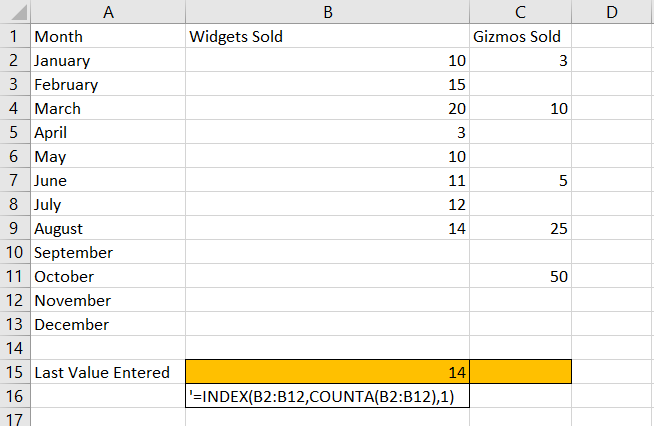Screen dimensions: 654x426
Task: Select column B header
Action: (327, 12)
